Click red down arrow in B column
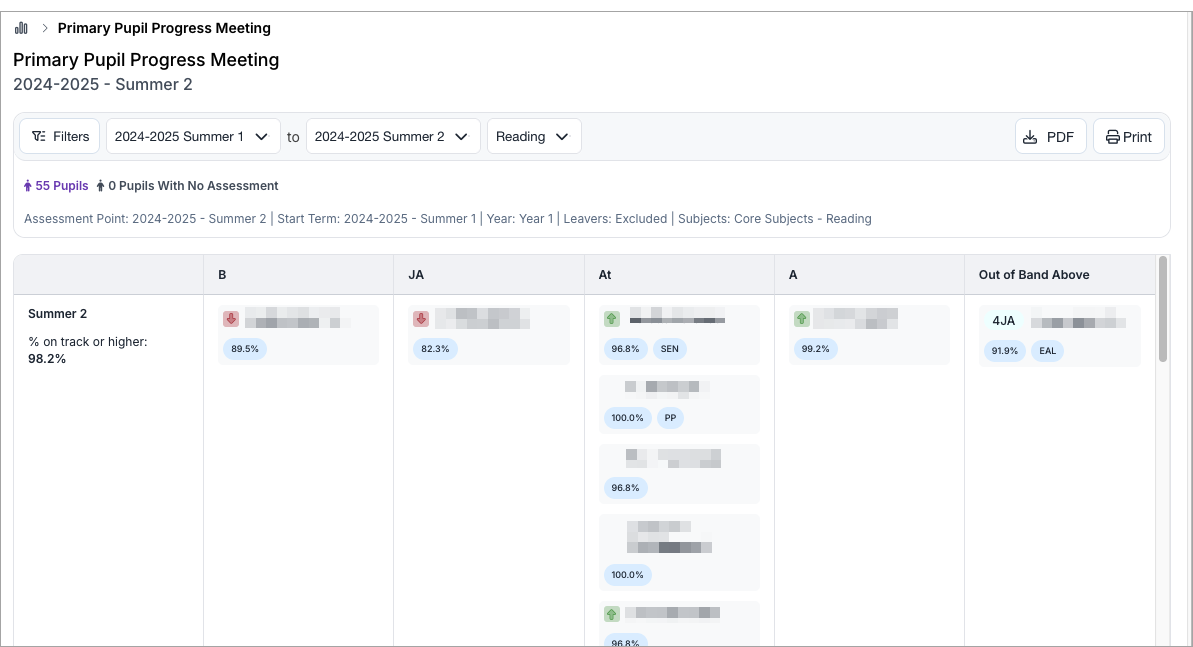Viewport: 1193px width, 647px height. [231, 319]
